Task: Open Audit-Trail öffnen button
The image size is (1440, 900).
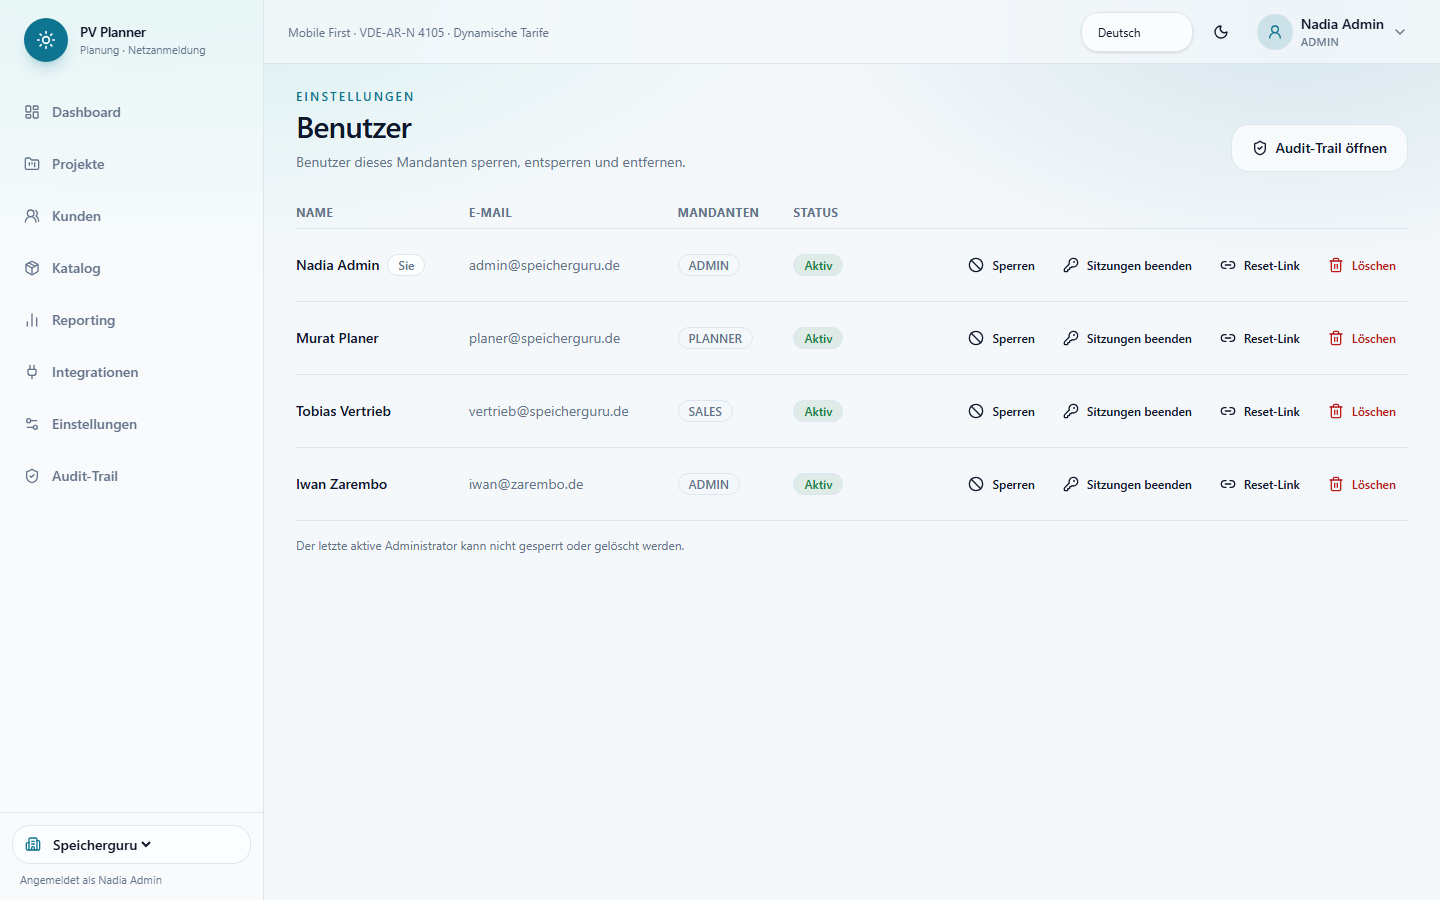Action: pyautogui.click(x=1319, y=148)
